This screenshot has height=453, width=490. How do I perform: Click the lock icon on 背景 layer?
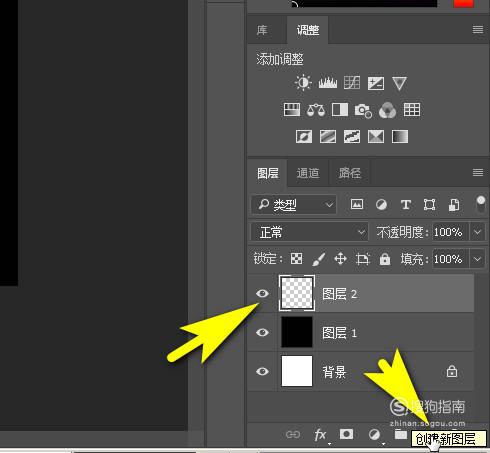(452, 371)
